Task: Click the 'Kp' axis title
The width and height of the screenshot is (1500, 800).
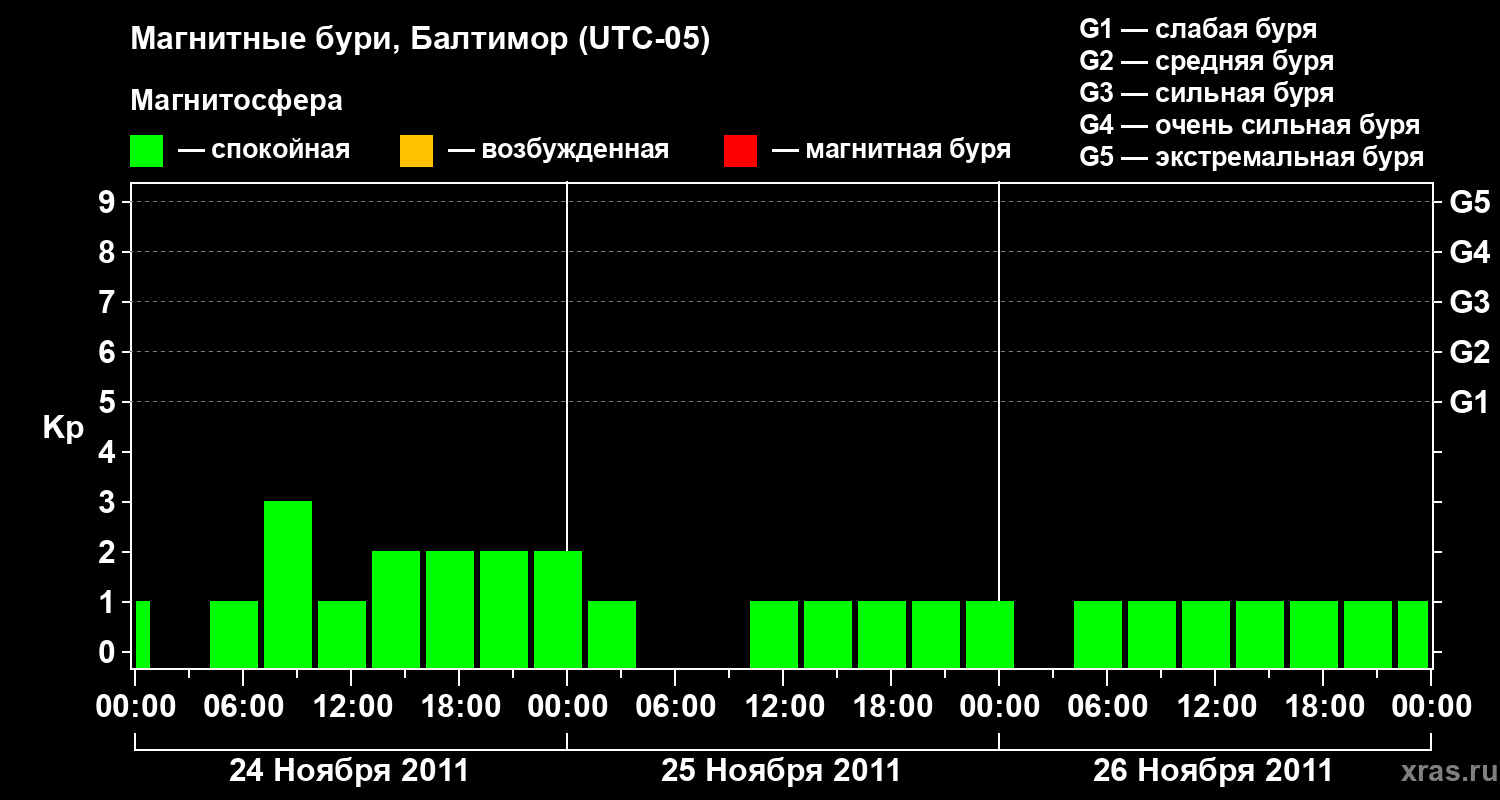Action: [63, 428]
